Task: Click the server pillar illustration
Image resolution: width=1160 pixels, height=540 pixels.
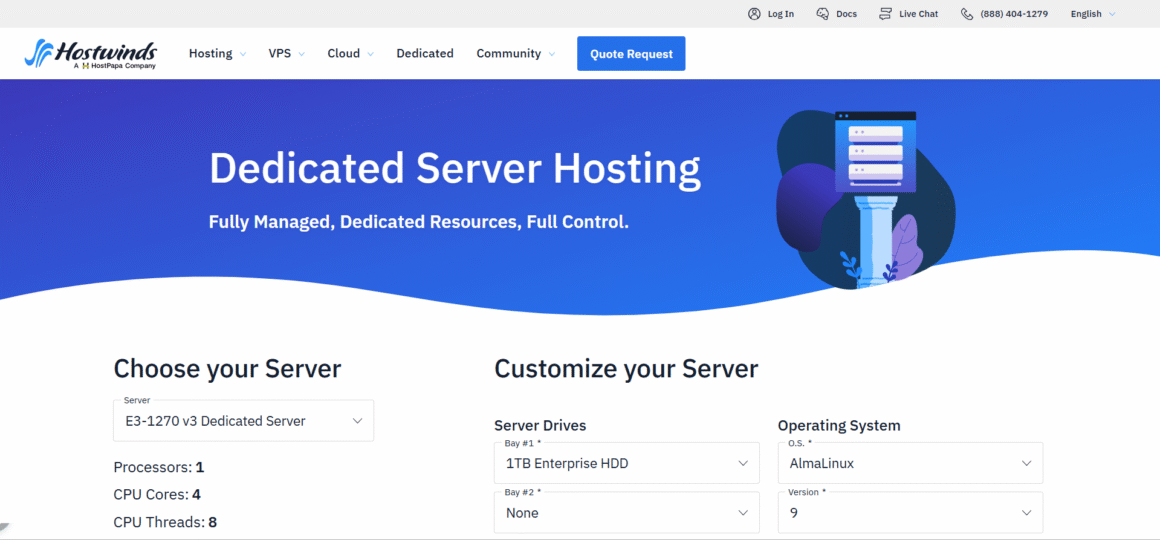Action: tap(866, 200)
